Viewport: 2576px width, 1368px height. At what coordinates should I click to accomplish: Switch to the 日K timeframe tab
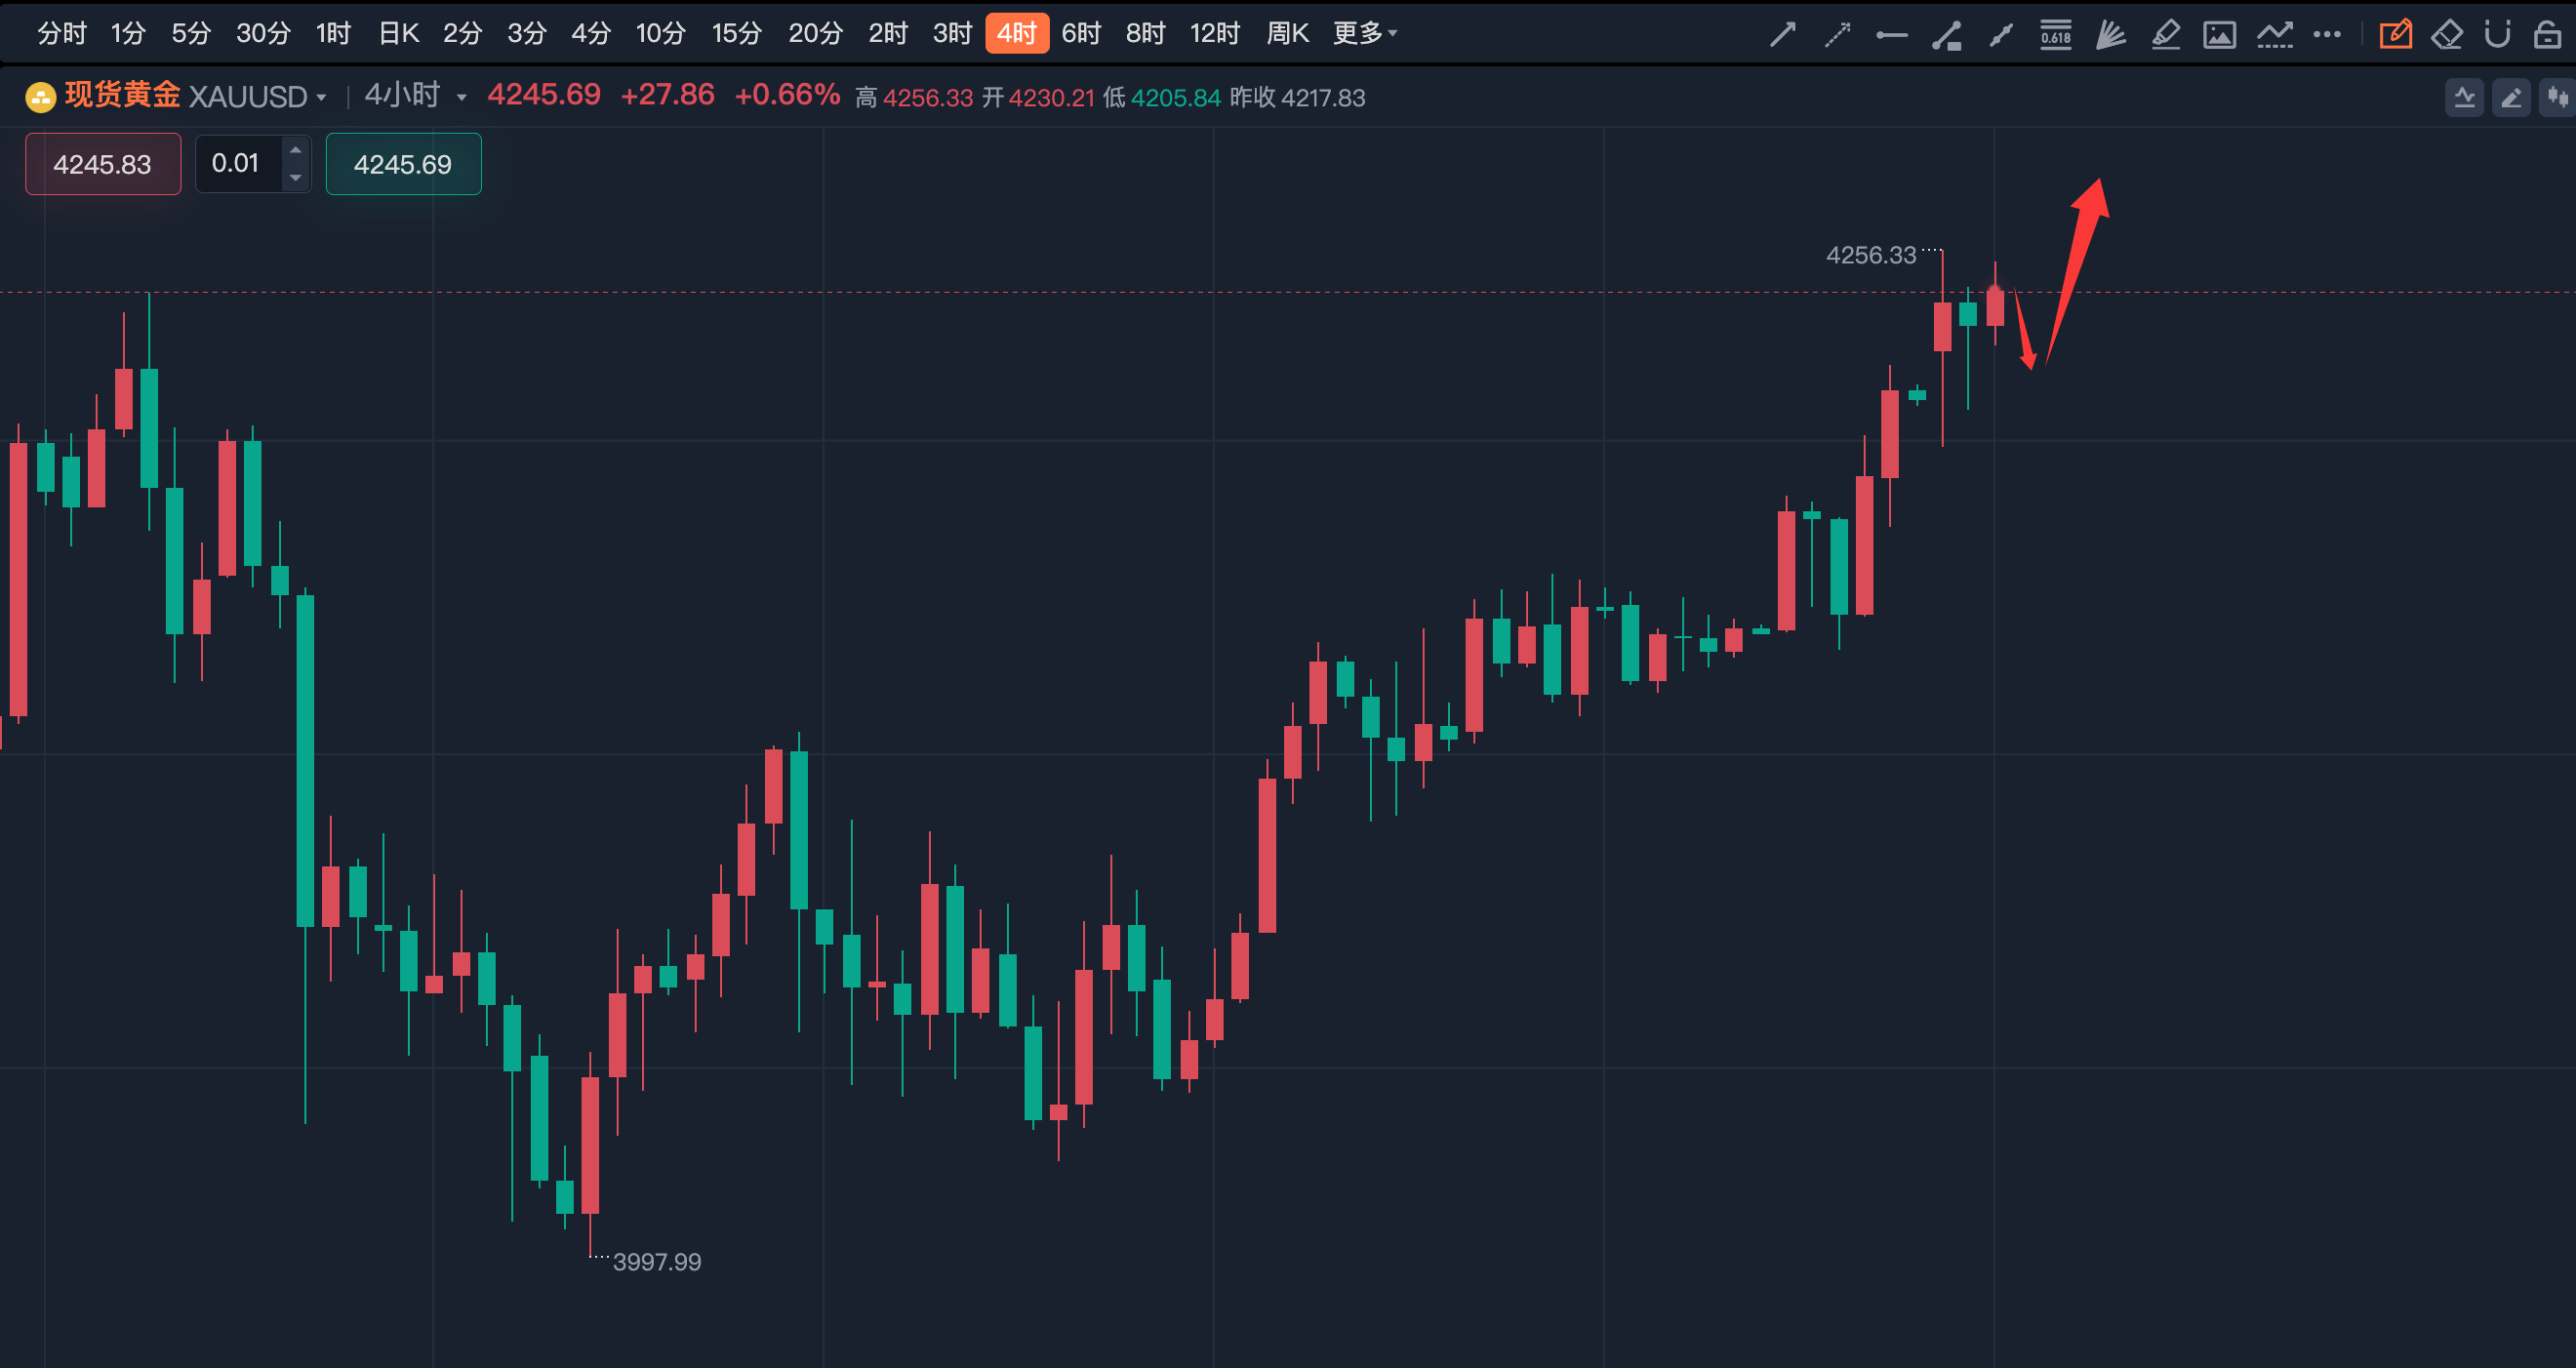pos(397,33)
